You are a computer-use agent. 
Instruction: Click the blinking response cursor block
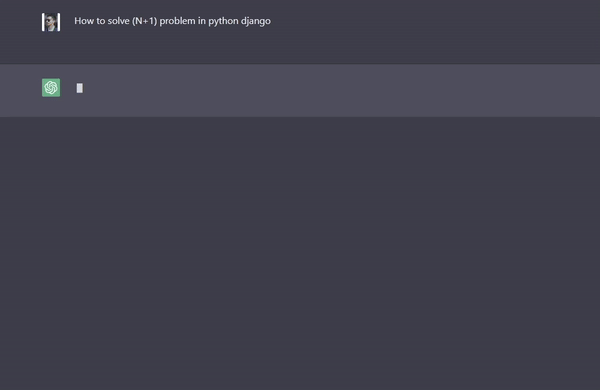coord(80,88)
